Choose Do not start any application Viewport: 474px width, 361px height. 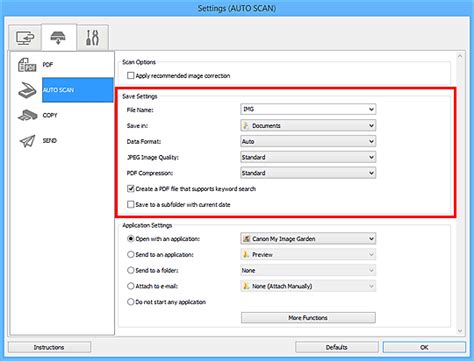click(x=130, y=302)
